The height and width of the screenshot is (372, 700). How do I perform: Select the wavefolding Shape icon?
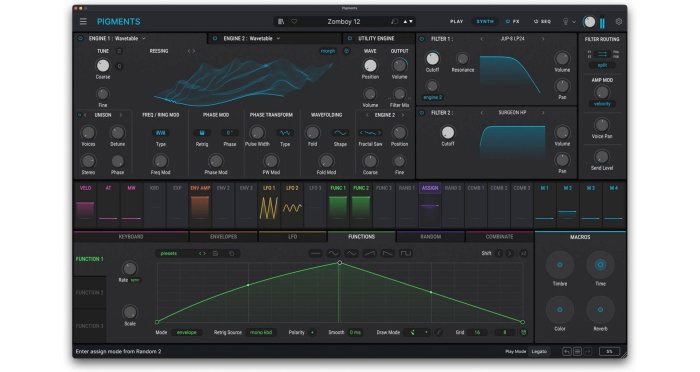coord(340,133)
